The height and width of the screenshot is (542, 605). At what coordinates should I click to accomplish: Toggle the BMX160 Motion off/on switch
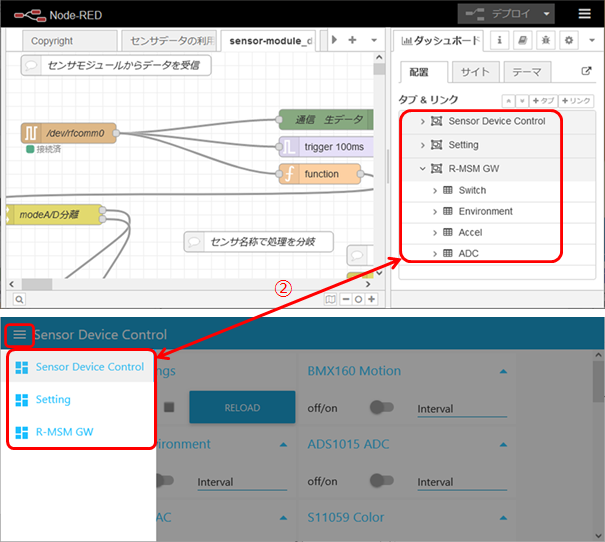(x=381, y=407)
